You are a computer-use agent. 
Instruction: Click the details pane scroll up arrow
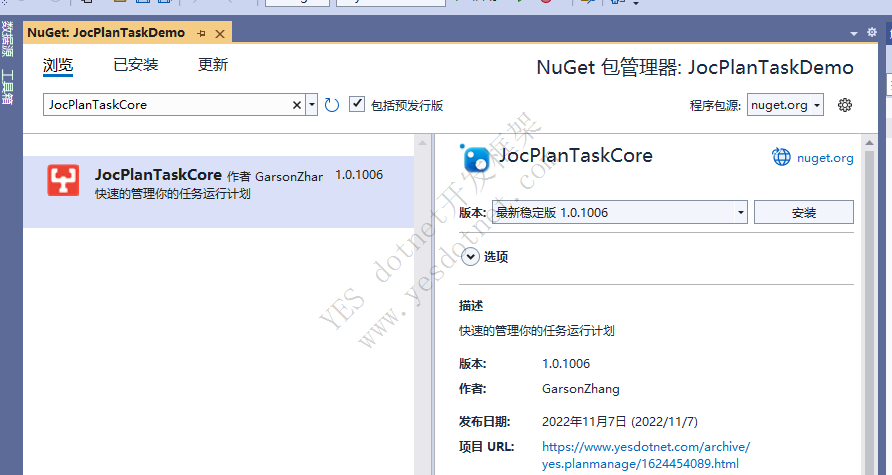point(869,142)
